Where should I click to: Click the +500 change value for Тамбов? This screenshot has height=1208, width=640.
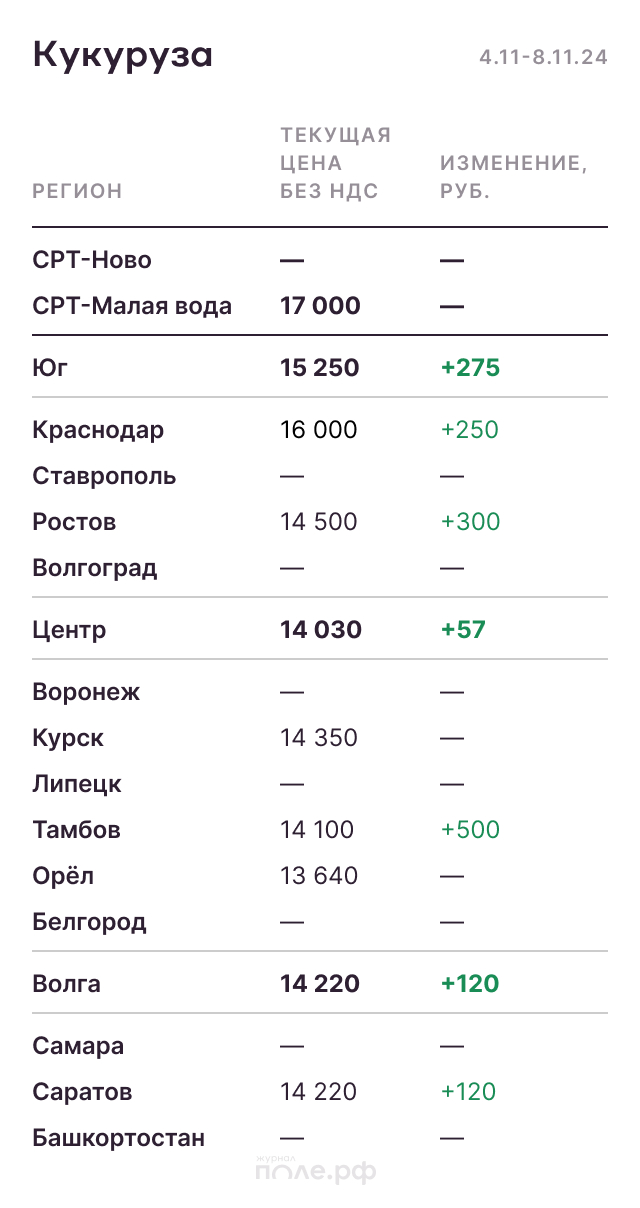(470, 830)
